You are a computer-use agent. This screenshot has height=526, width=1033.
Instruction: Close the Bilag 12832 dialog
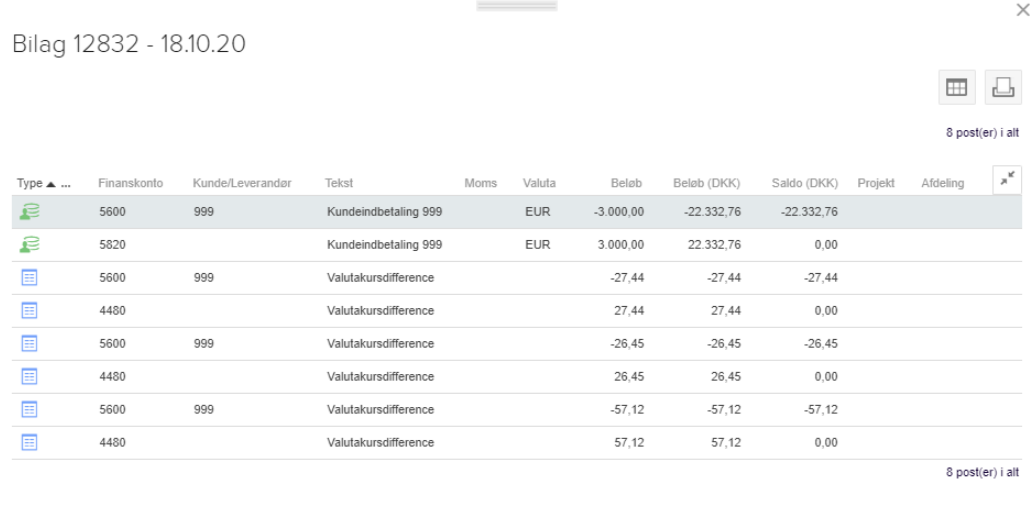1022,10
